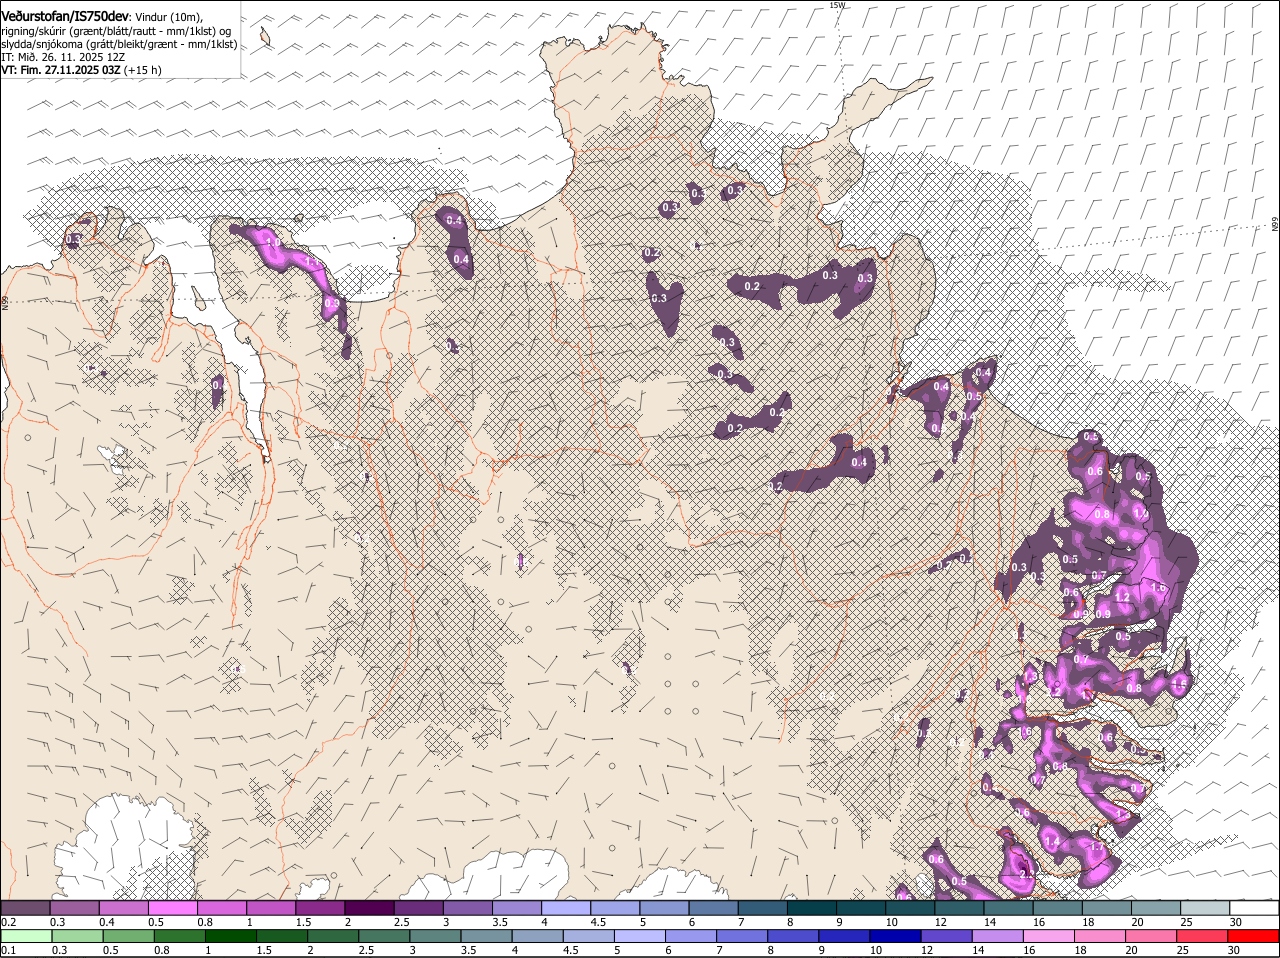Pick upper legend swatch between 0.3 and 0.4

[74, 907]
